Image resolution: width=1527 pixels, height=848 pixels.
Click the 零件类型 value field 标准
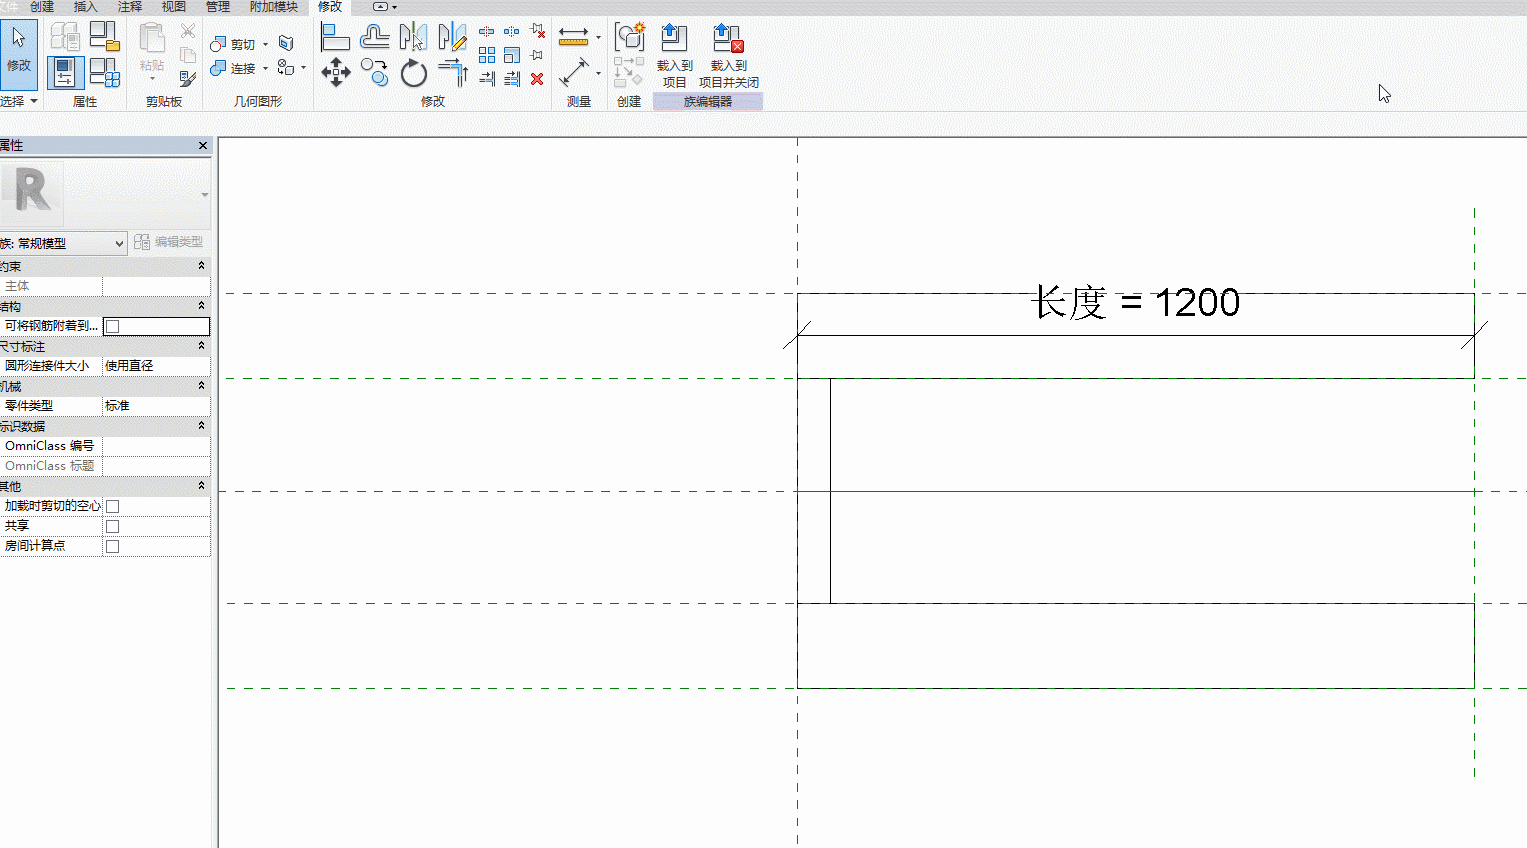pos(156,406)
